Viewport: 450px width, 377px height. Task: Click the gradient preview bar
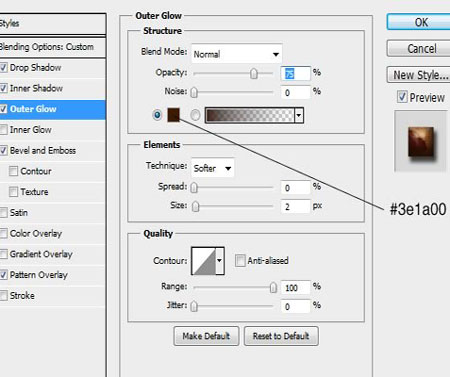[x=250, y=115]
